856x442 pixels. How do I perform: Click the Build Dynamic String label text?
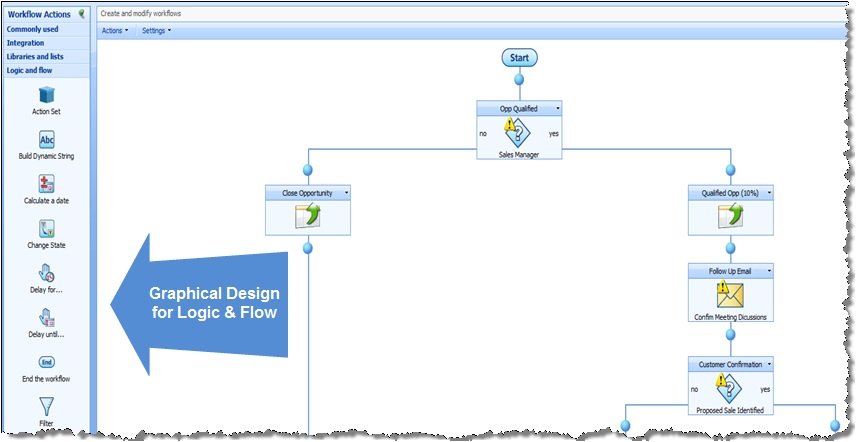[x=46, y=156]
